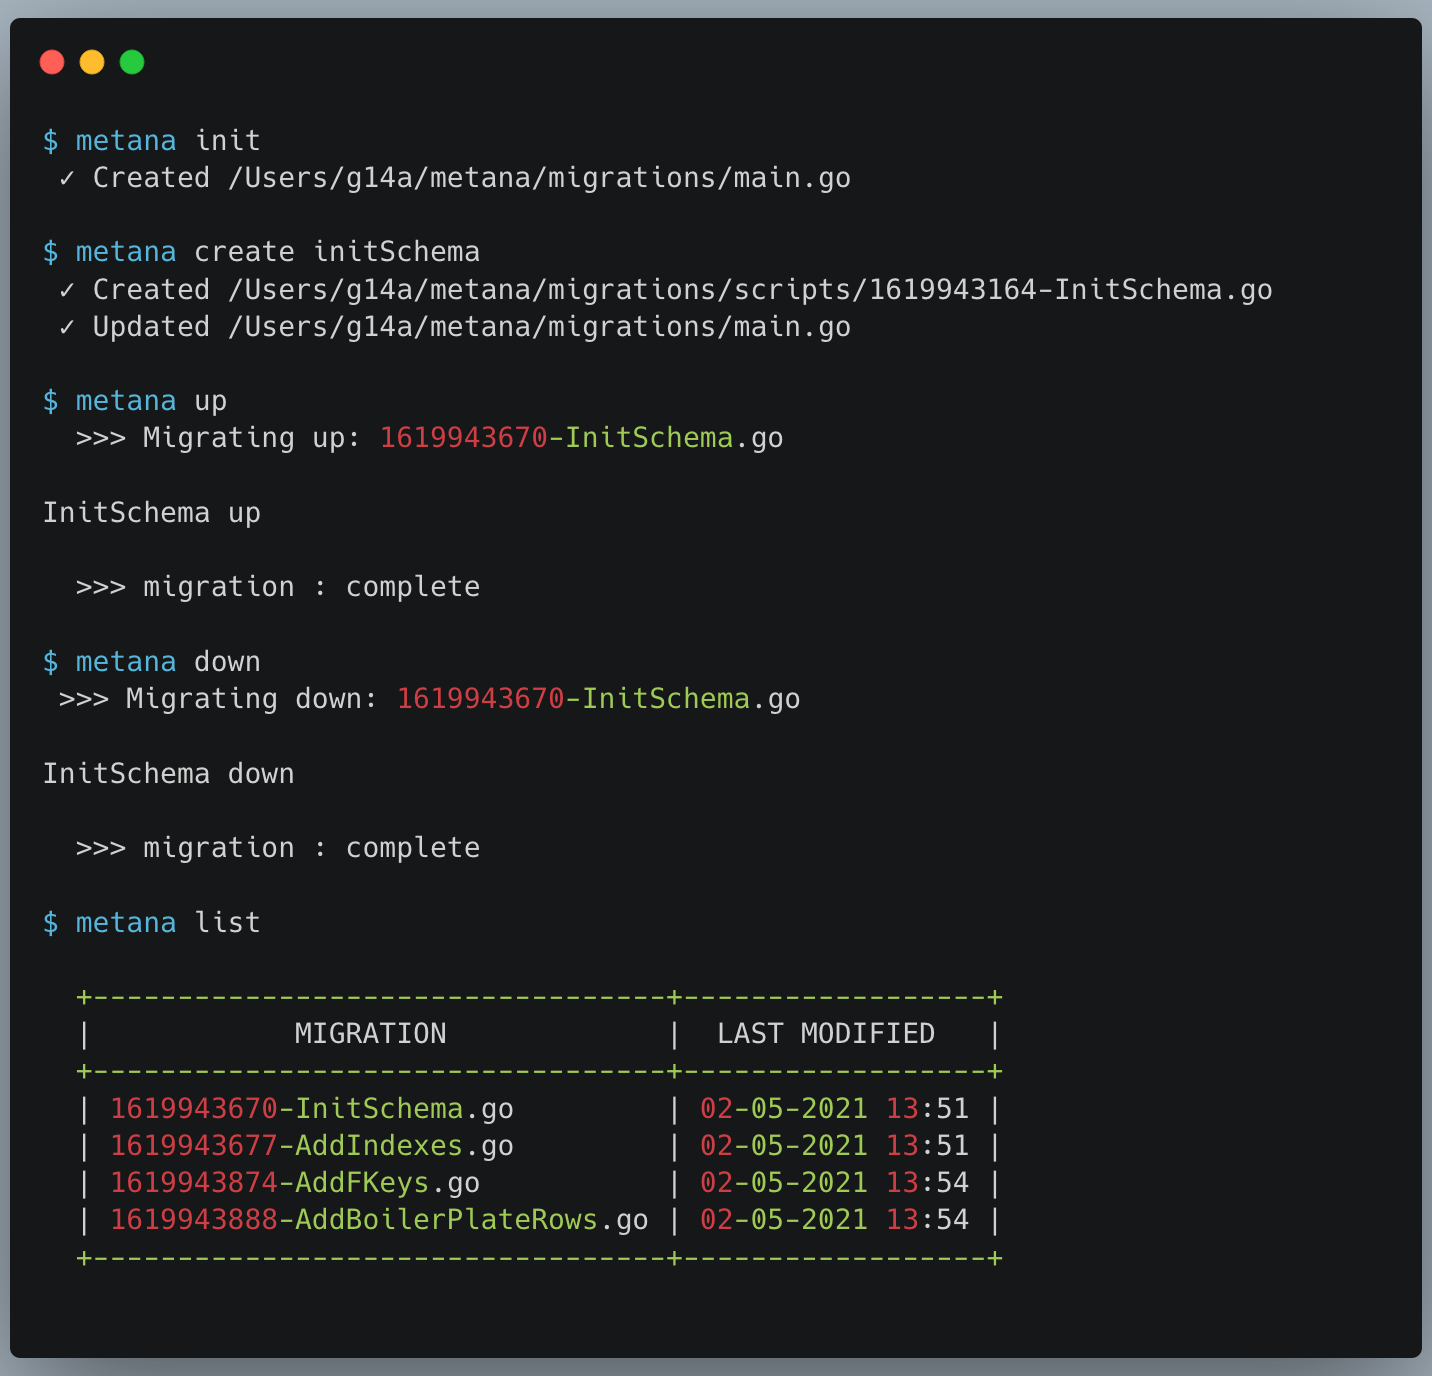
Task: Click the AddFKeys row's 02-05-2021 13:54 date
Action: coord(834,1183)
